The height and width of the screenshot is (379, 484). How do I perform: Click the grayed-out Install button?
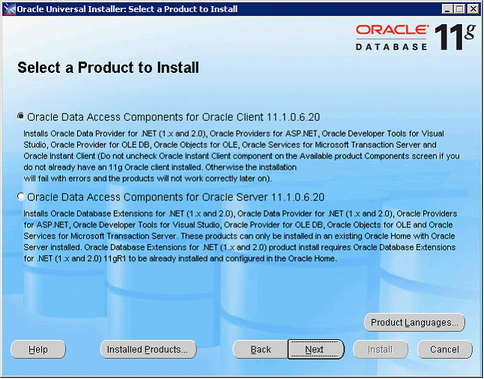coord(380,349)
